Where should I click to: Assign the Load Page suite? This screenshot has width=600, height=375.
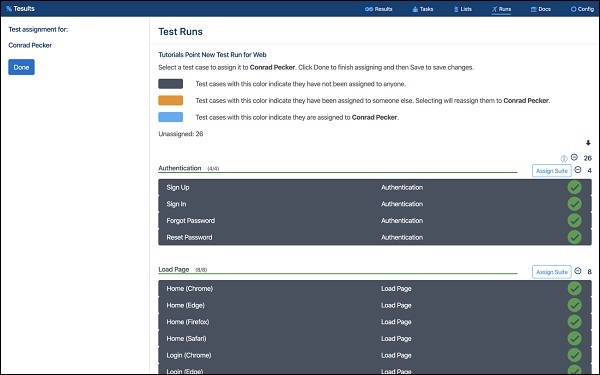tap(551, 272)
